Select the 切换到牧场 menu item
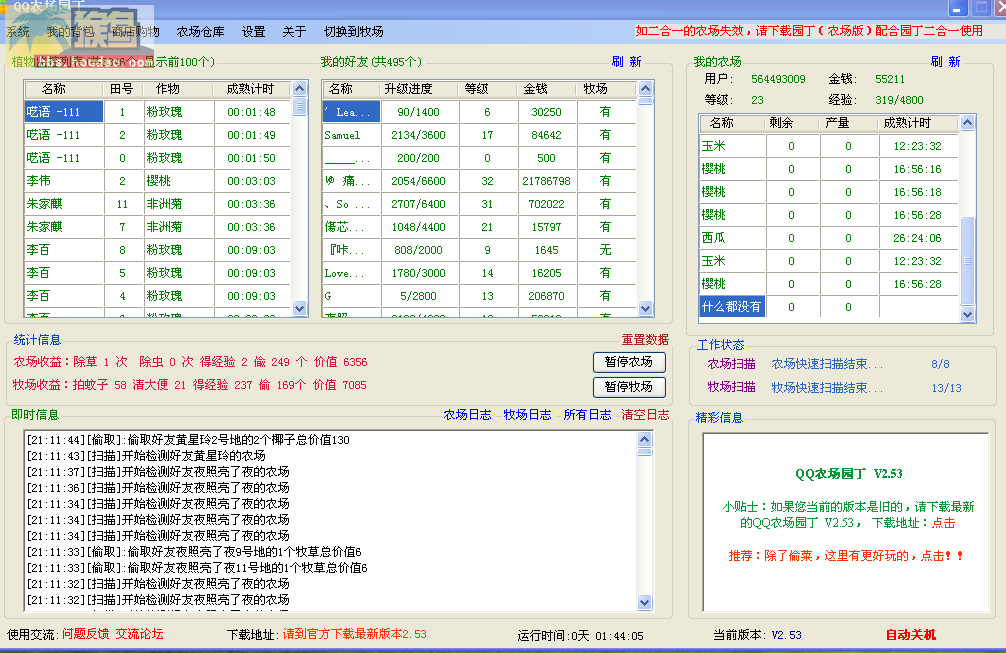Screen dimensions: 1006x653 coord(354,31)
